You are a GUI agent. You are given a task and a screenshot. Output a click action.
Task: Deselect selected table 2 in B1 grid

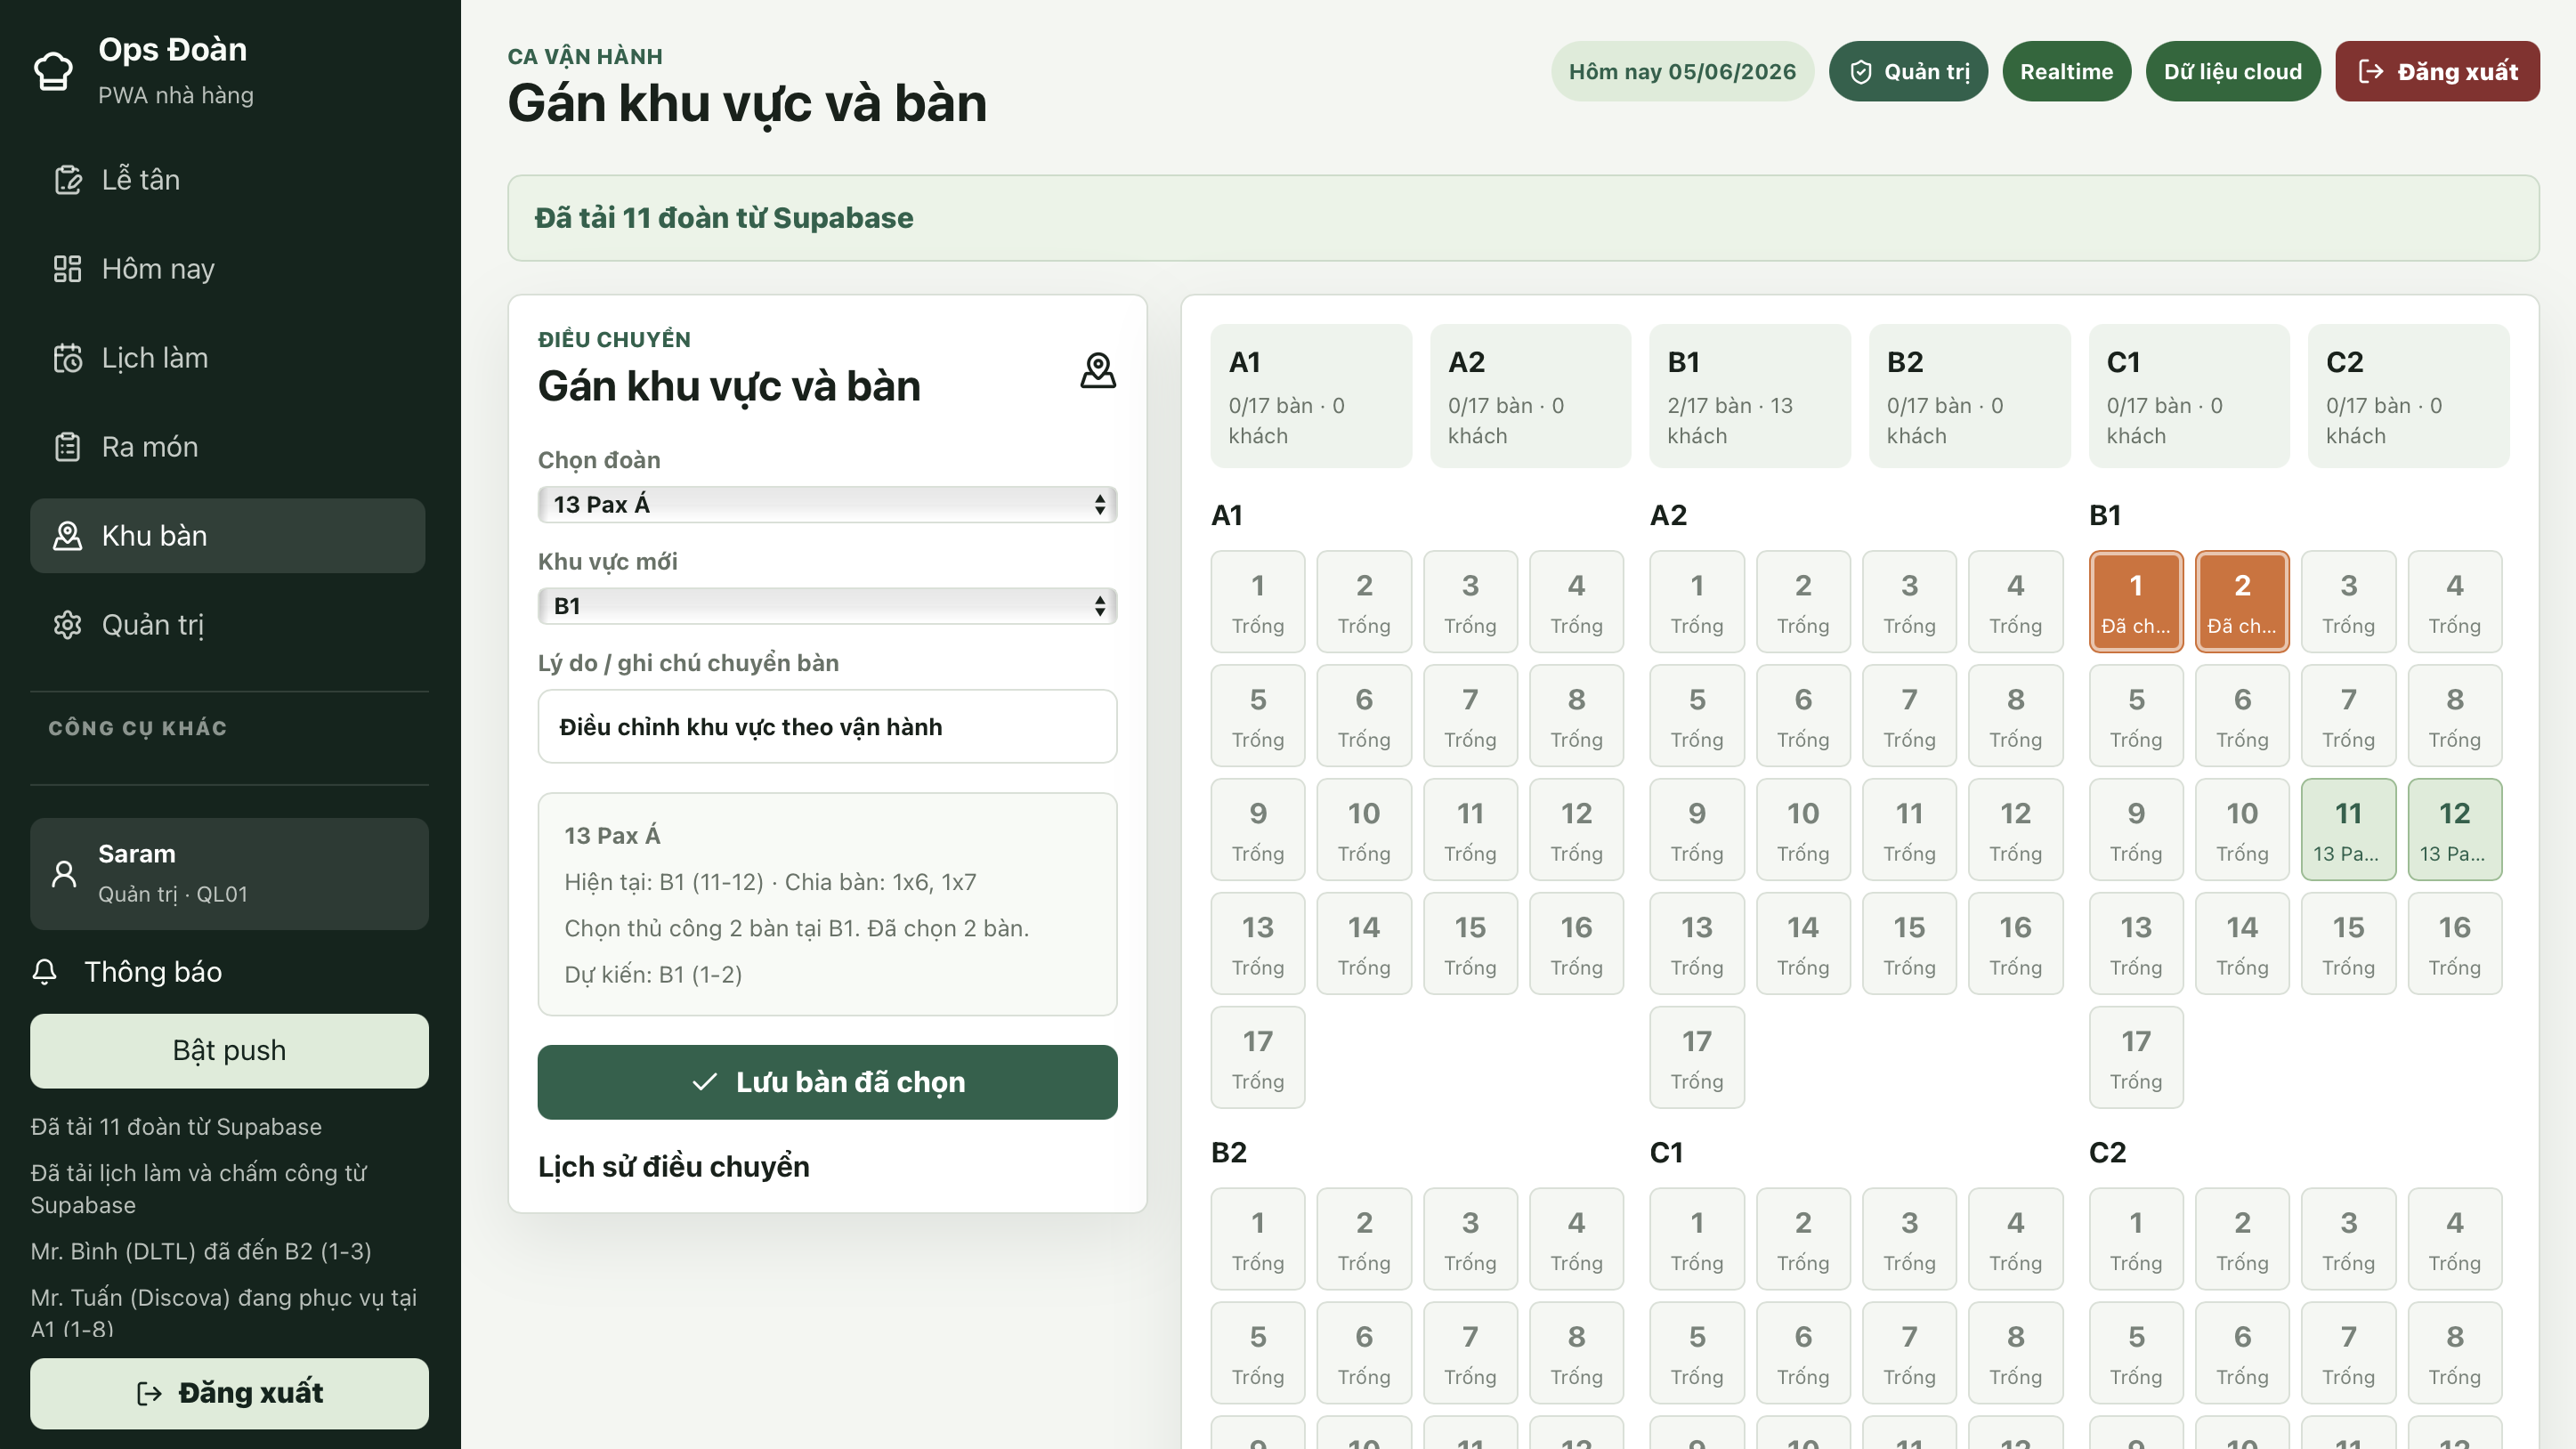click(x=2241, y=602)
